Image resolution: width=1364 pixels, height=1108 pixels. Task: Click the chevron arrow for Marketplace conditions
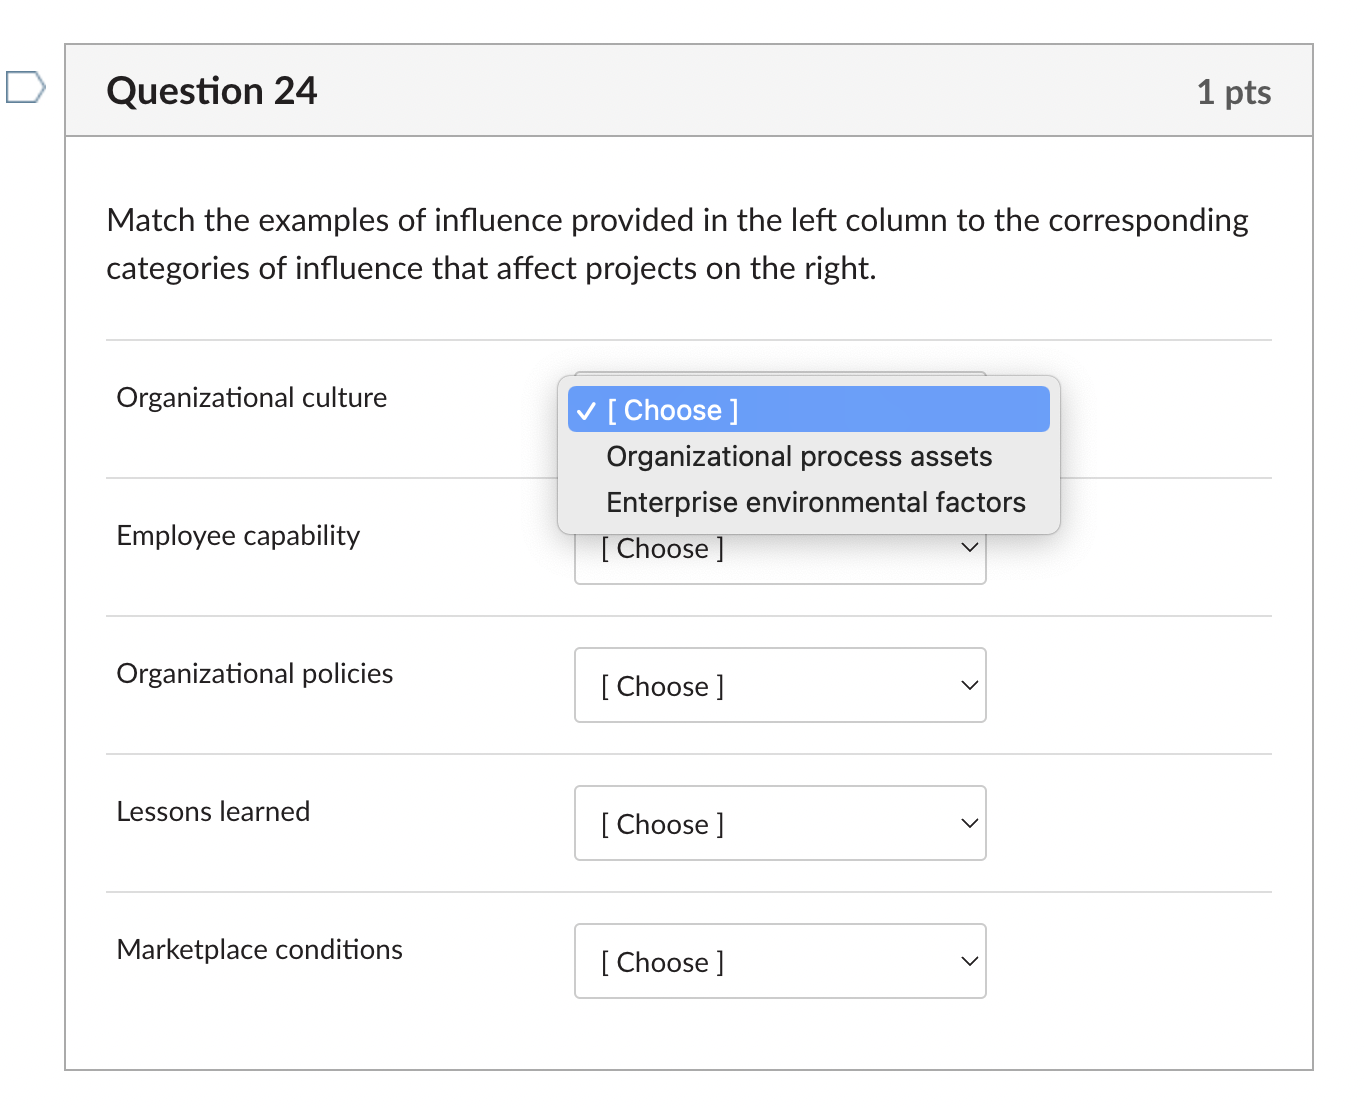968,962
